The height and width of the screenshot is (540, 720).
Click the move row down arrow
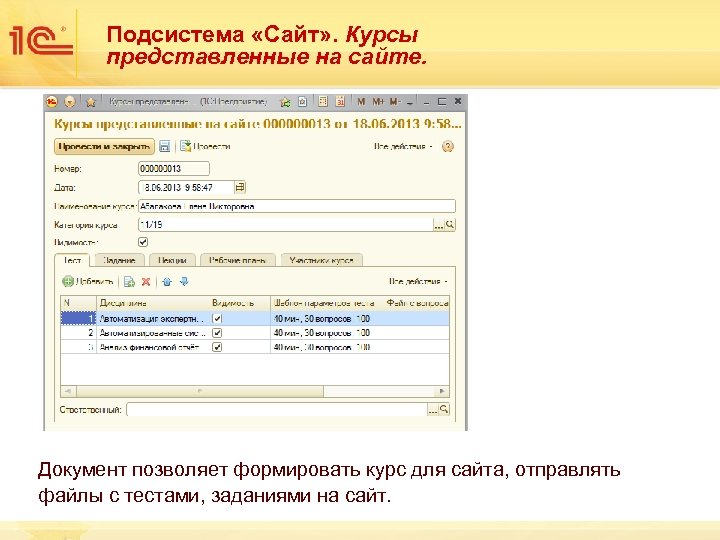click(184, 282)
